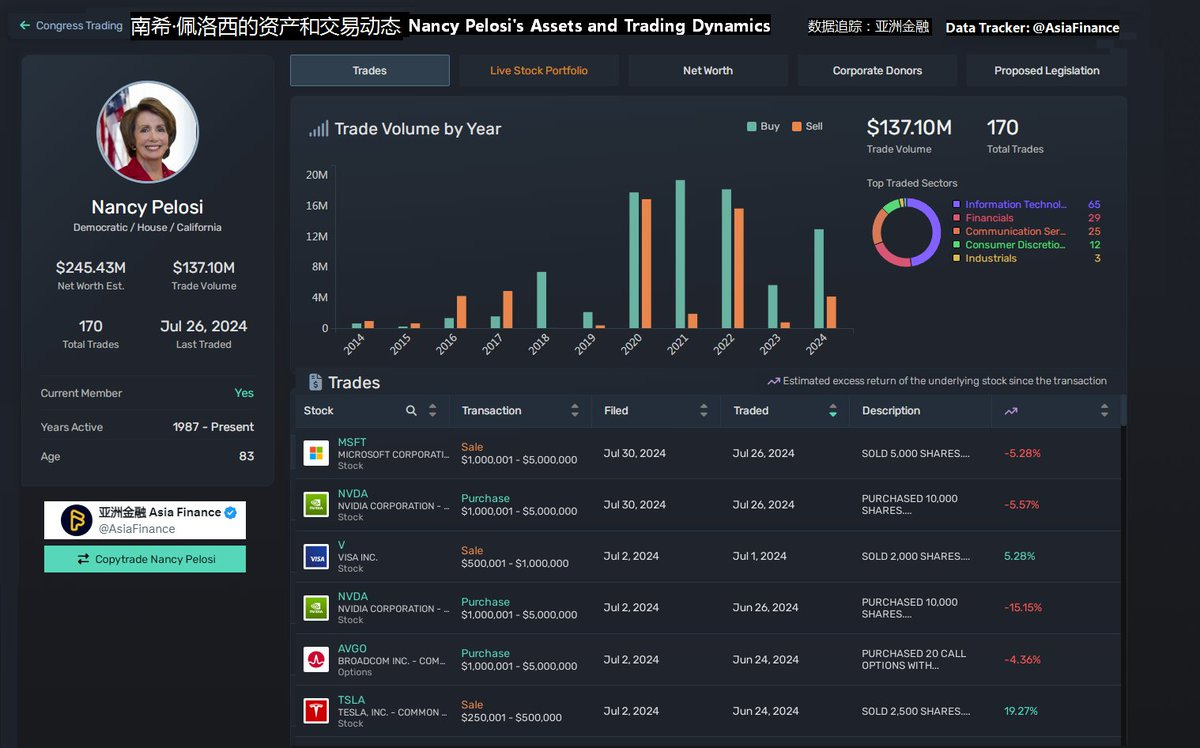This screenshot has height=748, width=1200.
Task: Click the Trade Volume by Year chart icon
Action: [x=319, y=129]
